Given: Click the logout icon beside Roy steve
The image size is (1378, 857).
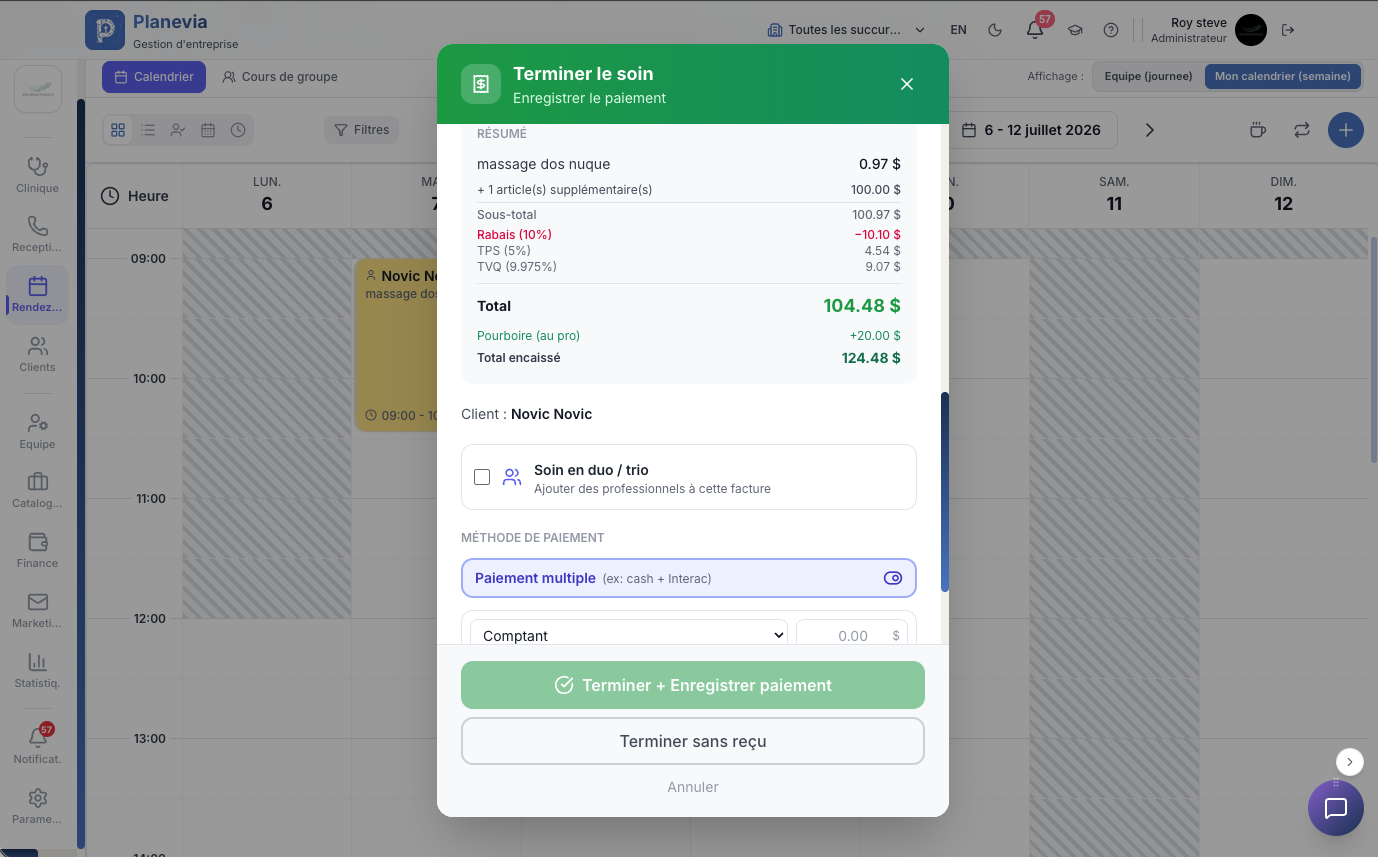Looking at the screenshot, I should tap(1288, 30).
